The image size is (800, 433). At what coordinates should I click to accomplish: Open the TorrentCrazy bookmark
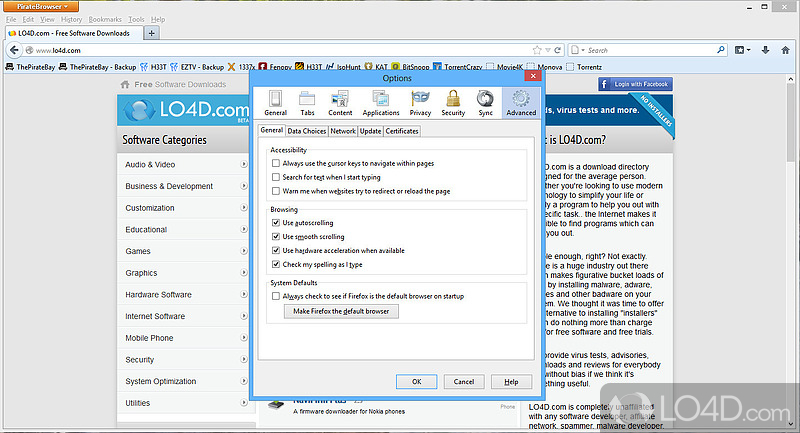coord(458,67)
